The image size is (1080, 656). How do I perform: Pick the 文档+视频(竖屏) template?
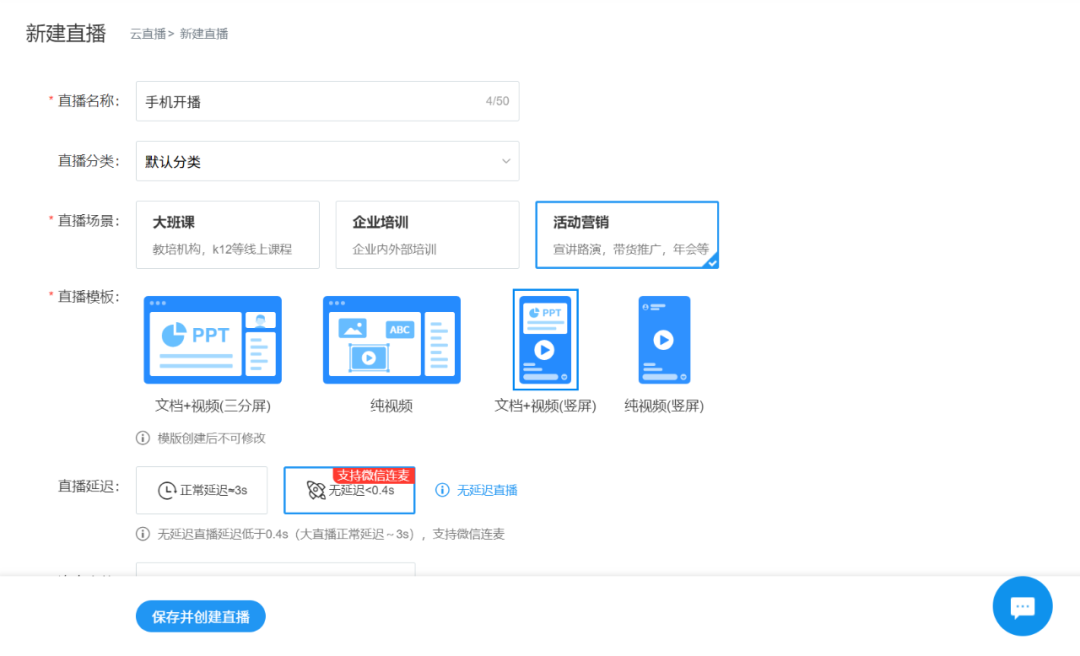coord(545,340)
